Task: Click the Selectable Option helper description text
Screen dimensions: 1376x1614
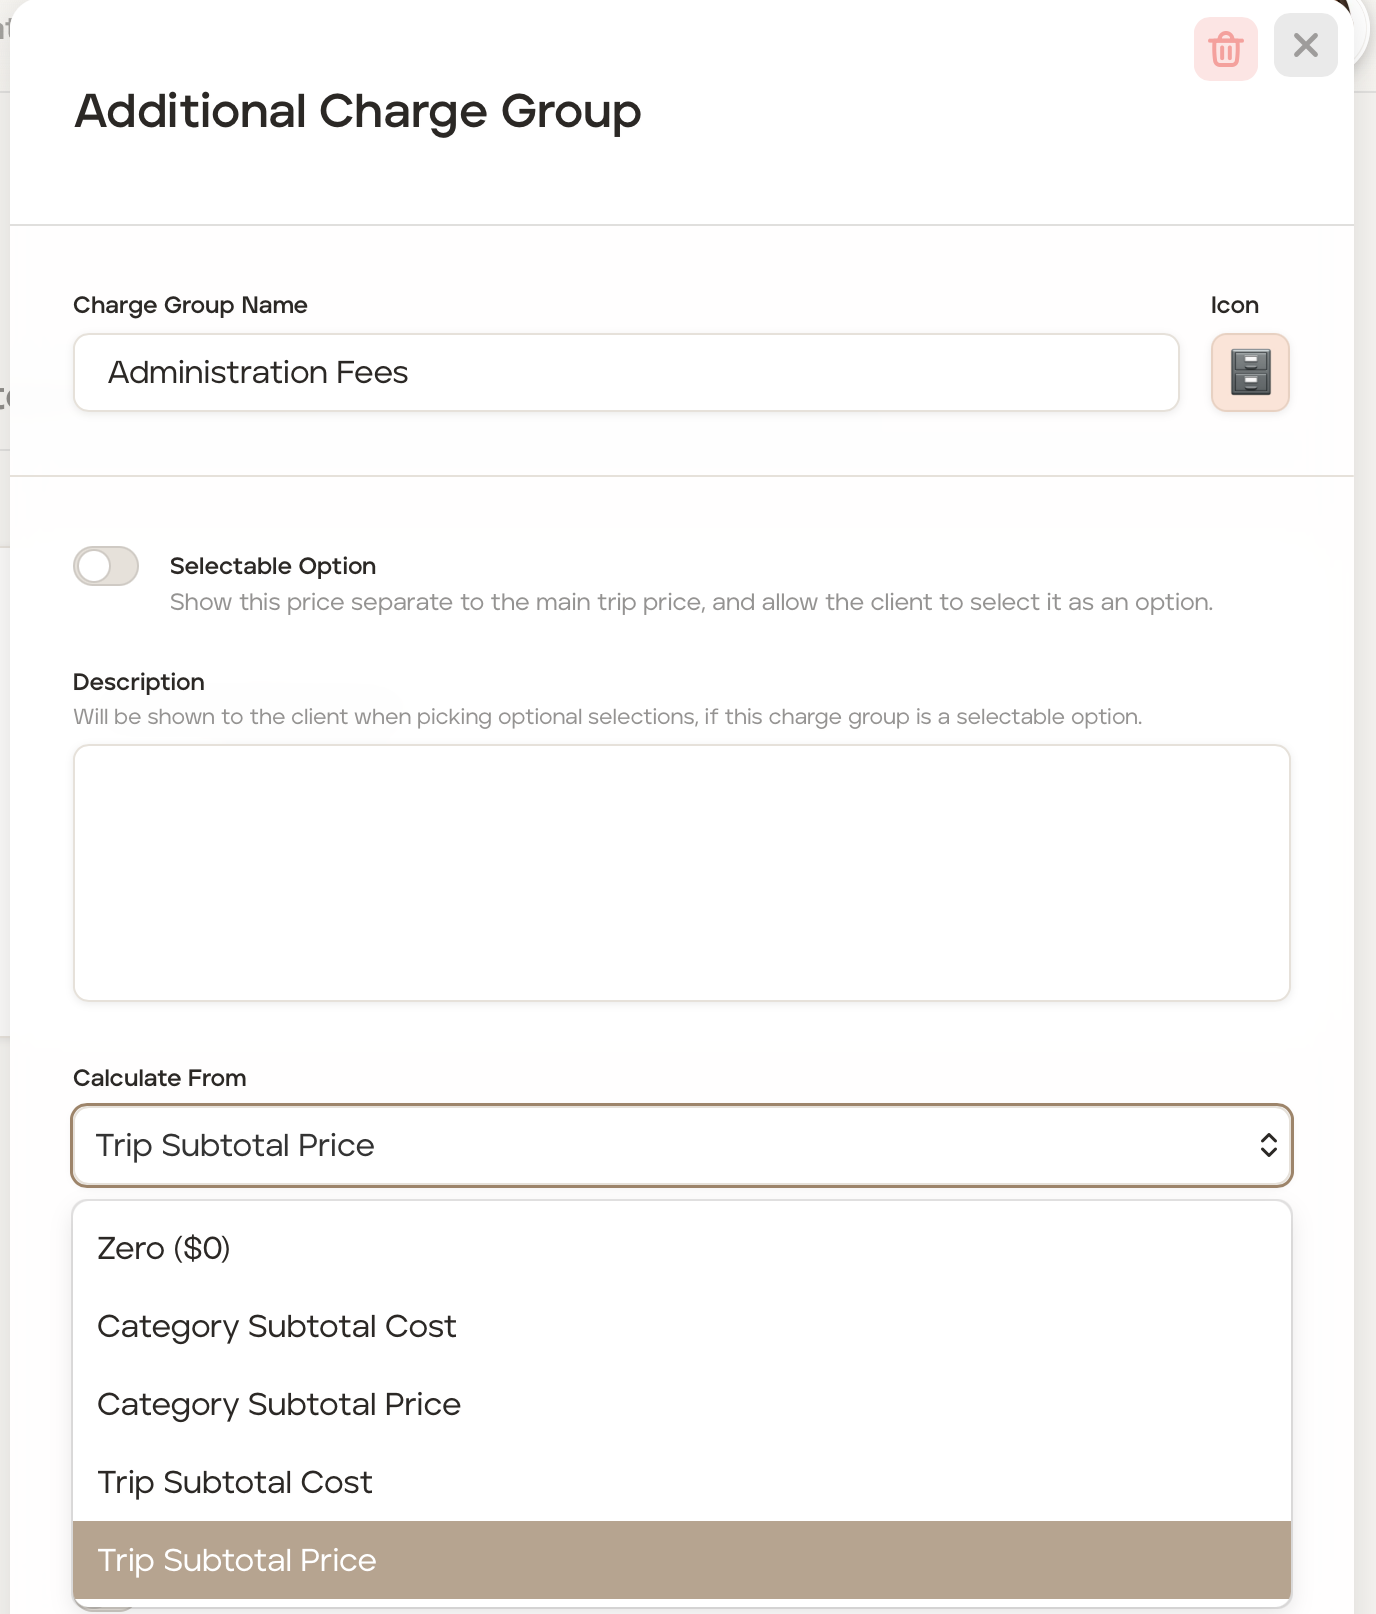Action: (x=691, y=602)
